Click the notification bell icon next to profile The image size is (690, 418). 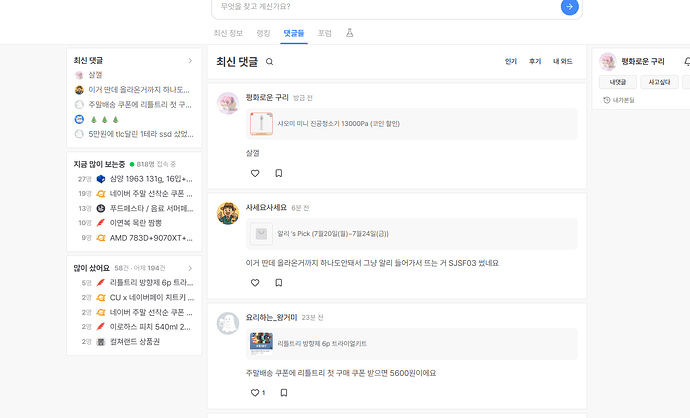[687, 62]
